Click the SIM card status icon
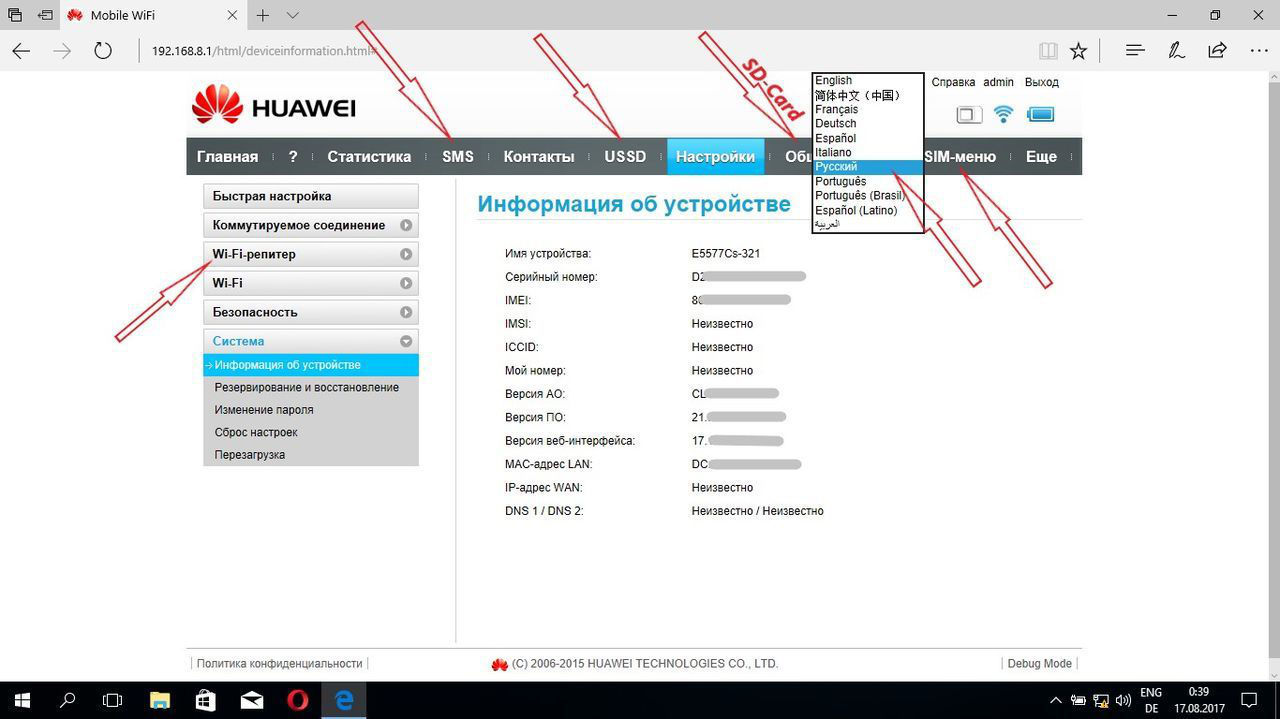Screen dimensions: 1280x719 pos(968,114)
